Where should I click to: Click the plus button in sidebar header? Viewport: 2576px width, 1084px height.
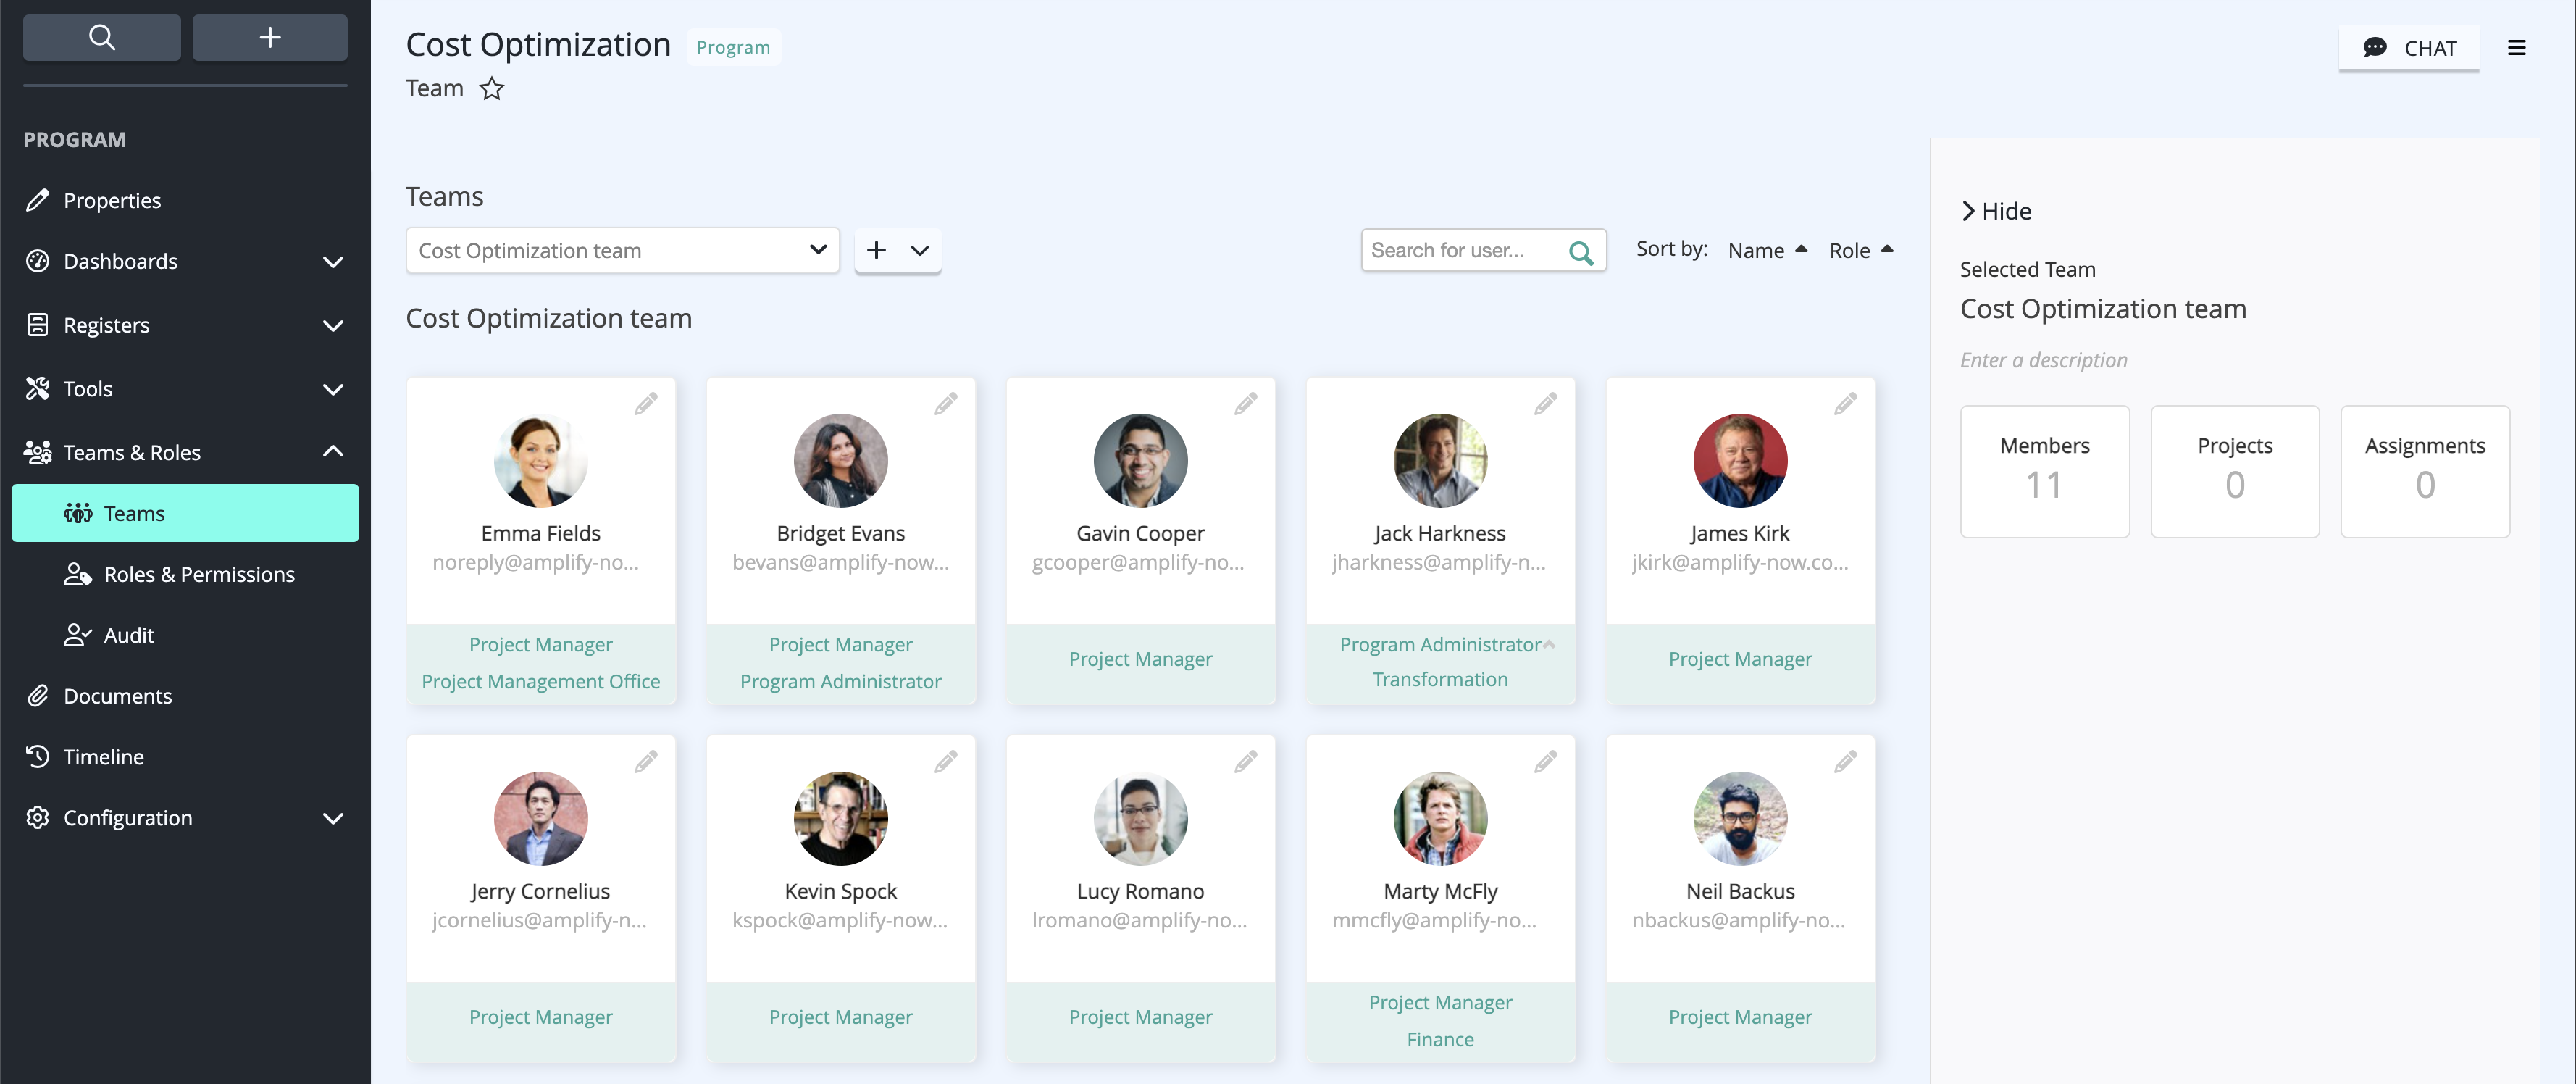pos(270,38)
